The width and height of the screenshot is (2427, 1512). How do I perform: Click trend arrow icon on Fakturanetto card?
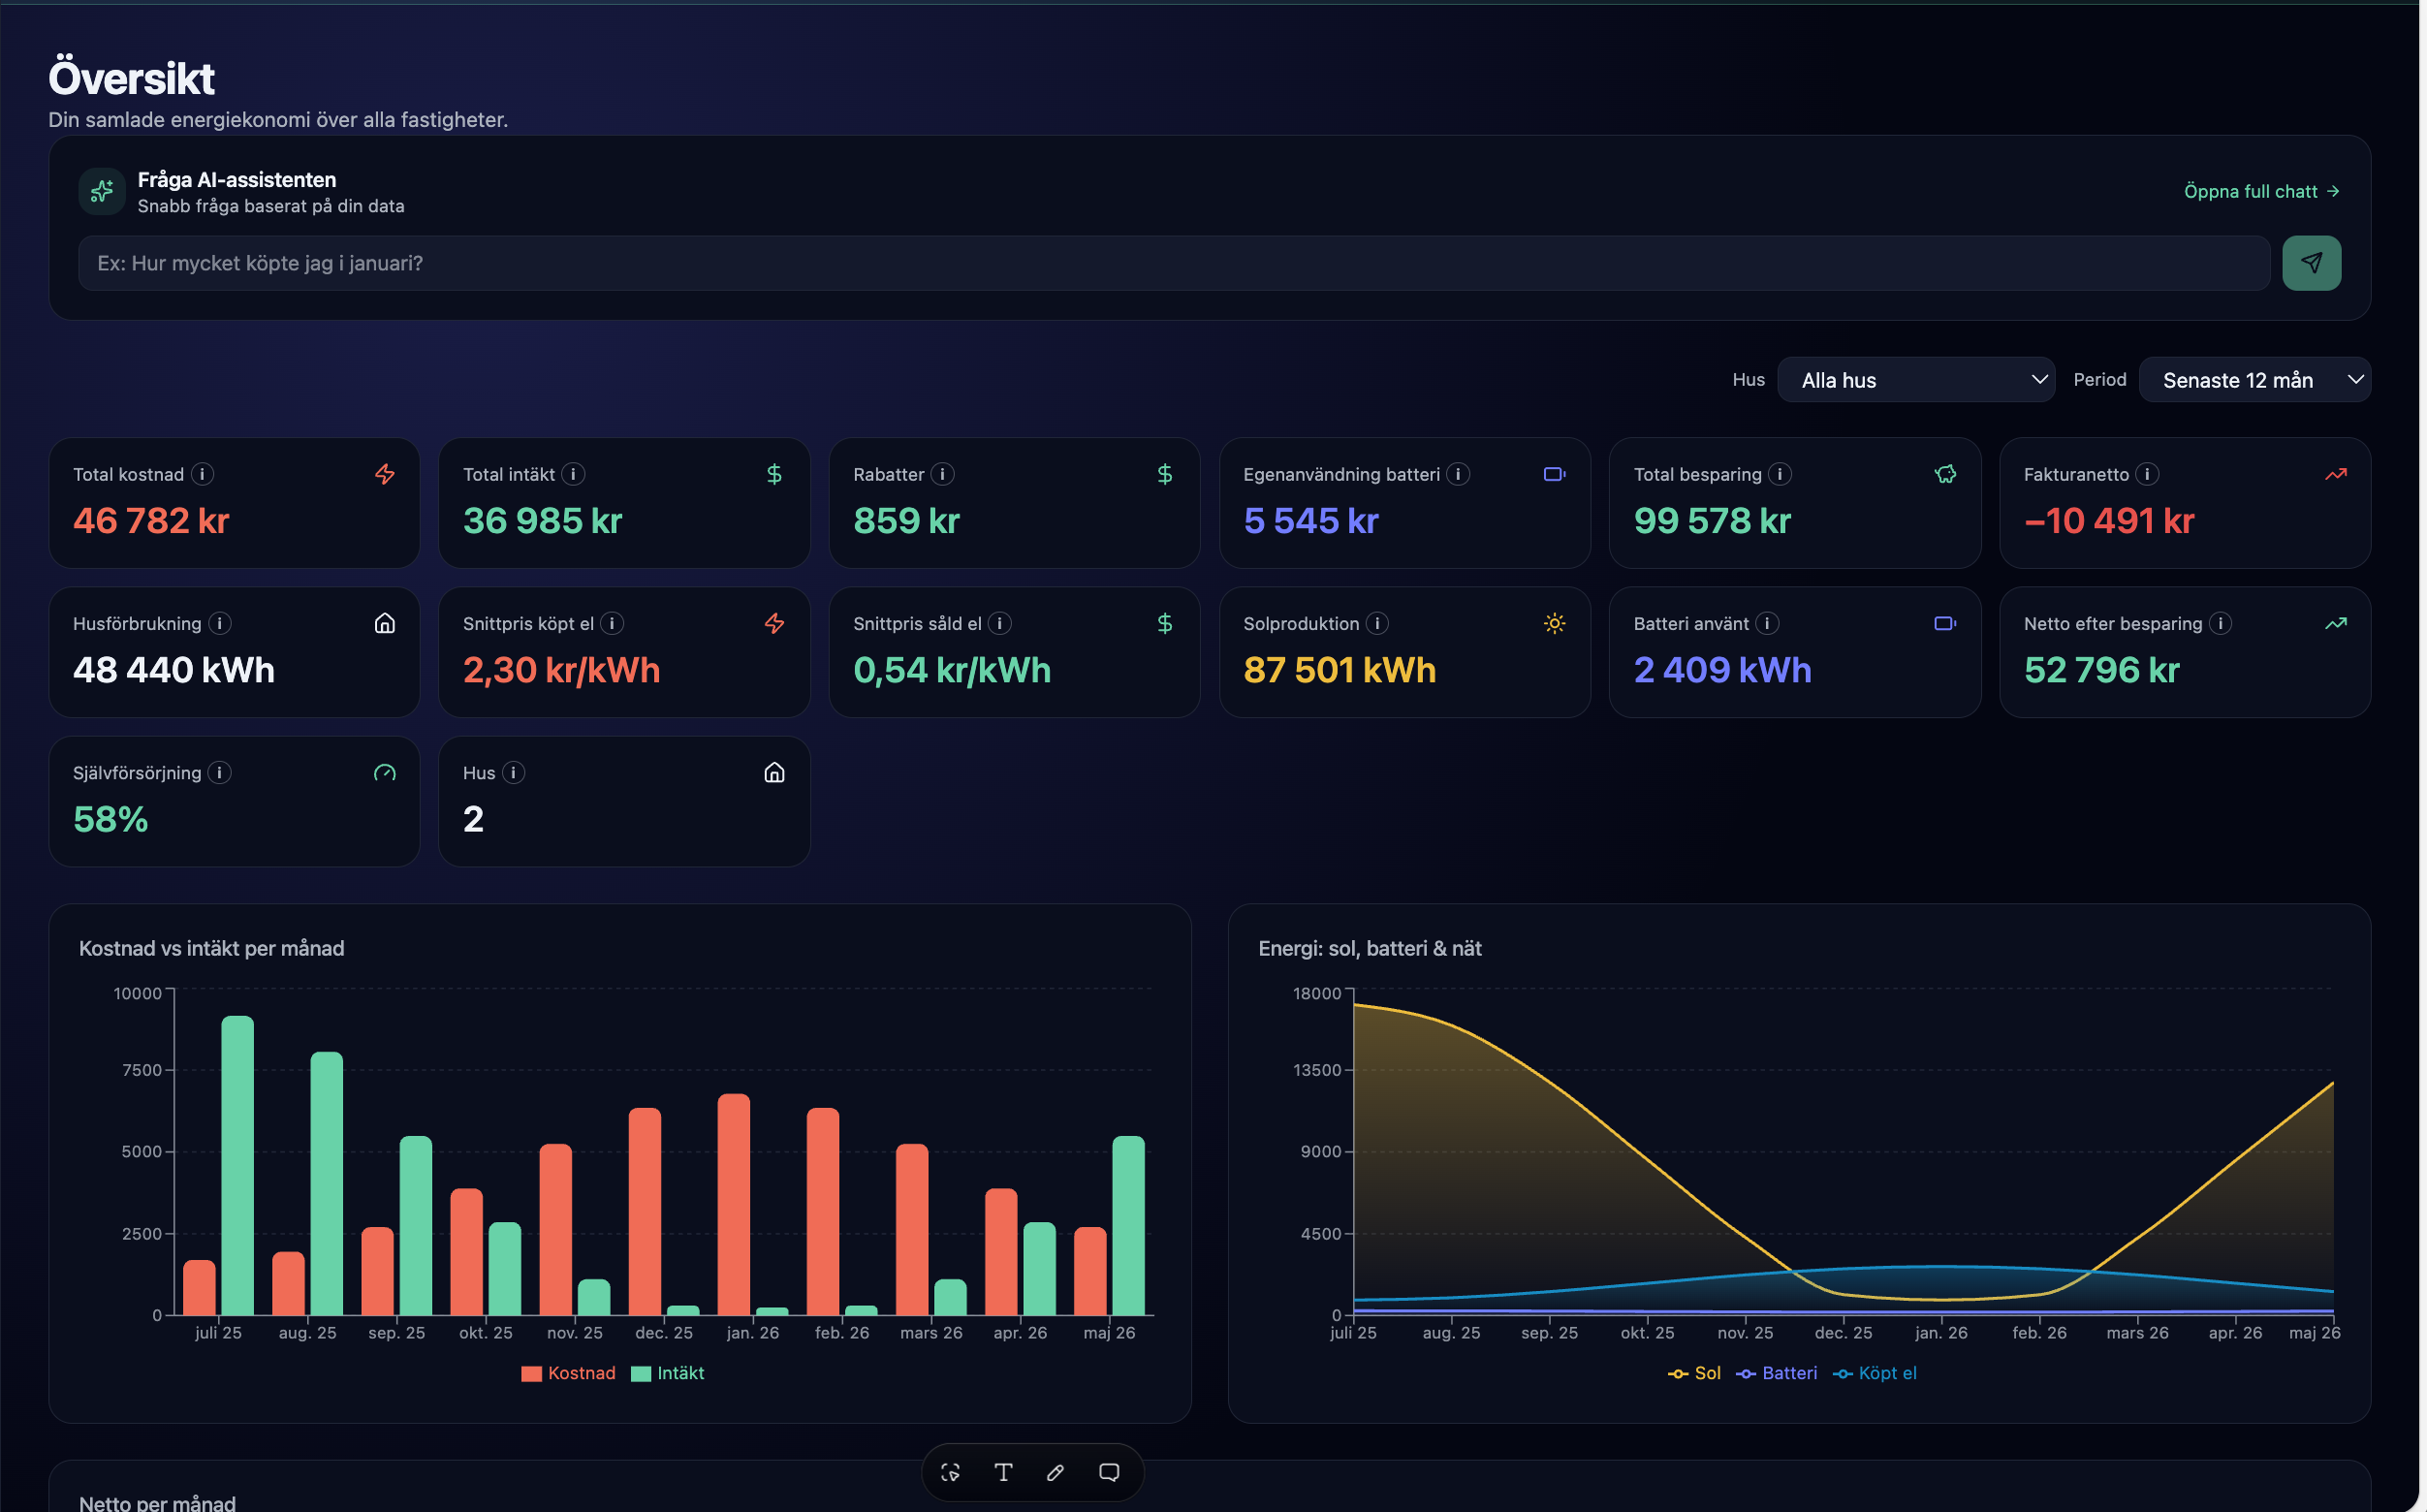click(x=2335, y=474)
